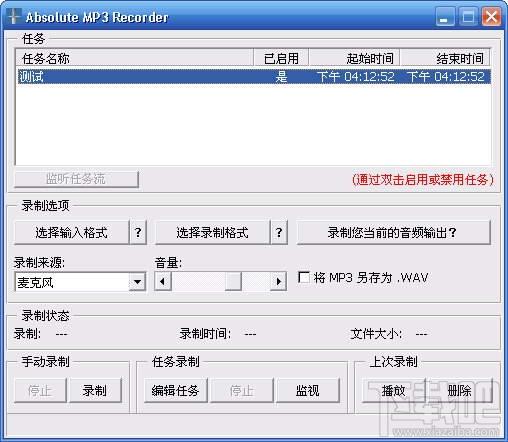This screenshot has width=508, height=442.
Task: Expand the 录制来源 dropdown arrow
Action: (137, 282)
